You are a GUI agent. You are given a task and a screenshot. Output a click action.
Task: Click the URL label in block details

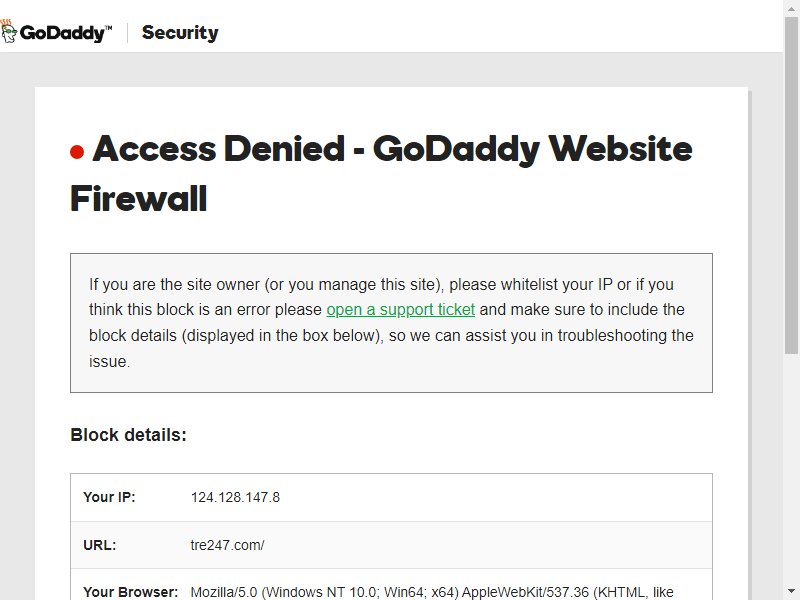pyautogui.click(x=99, y=545)
